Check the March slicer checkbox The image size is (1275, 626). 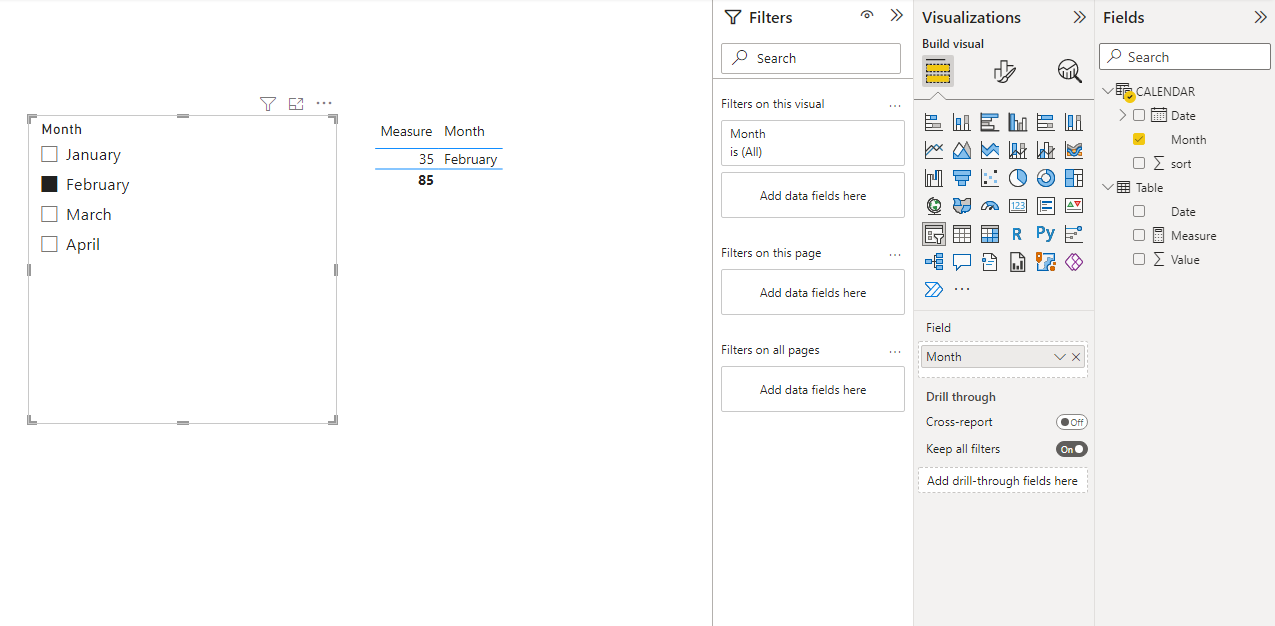pyautogui.click(x=49, y=215)
